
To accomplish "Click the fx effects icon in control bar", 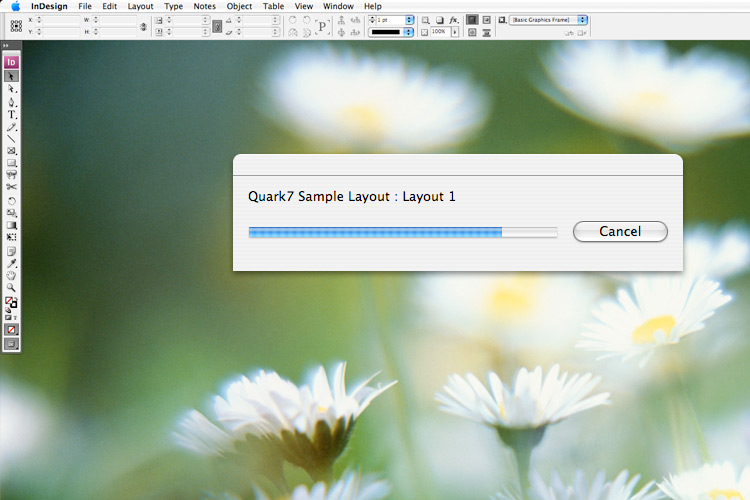I will pyautogui.click(x=454, y=20).
